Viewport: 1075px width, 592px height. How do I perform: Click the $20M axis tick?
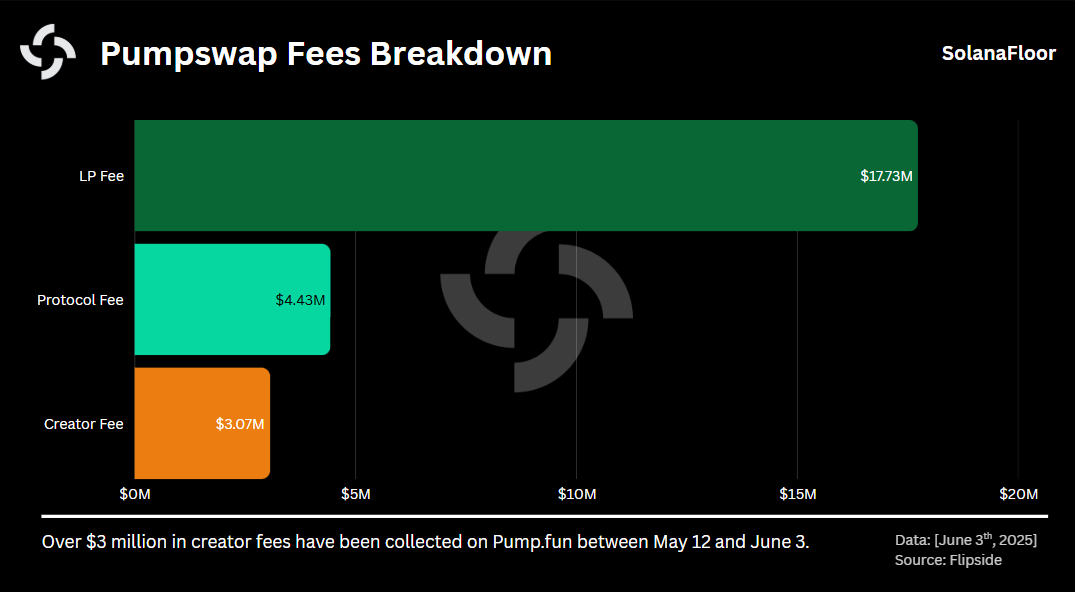(1018, 494)
